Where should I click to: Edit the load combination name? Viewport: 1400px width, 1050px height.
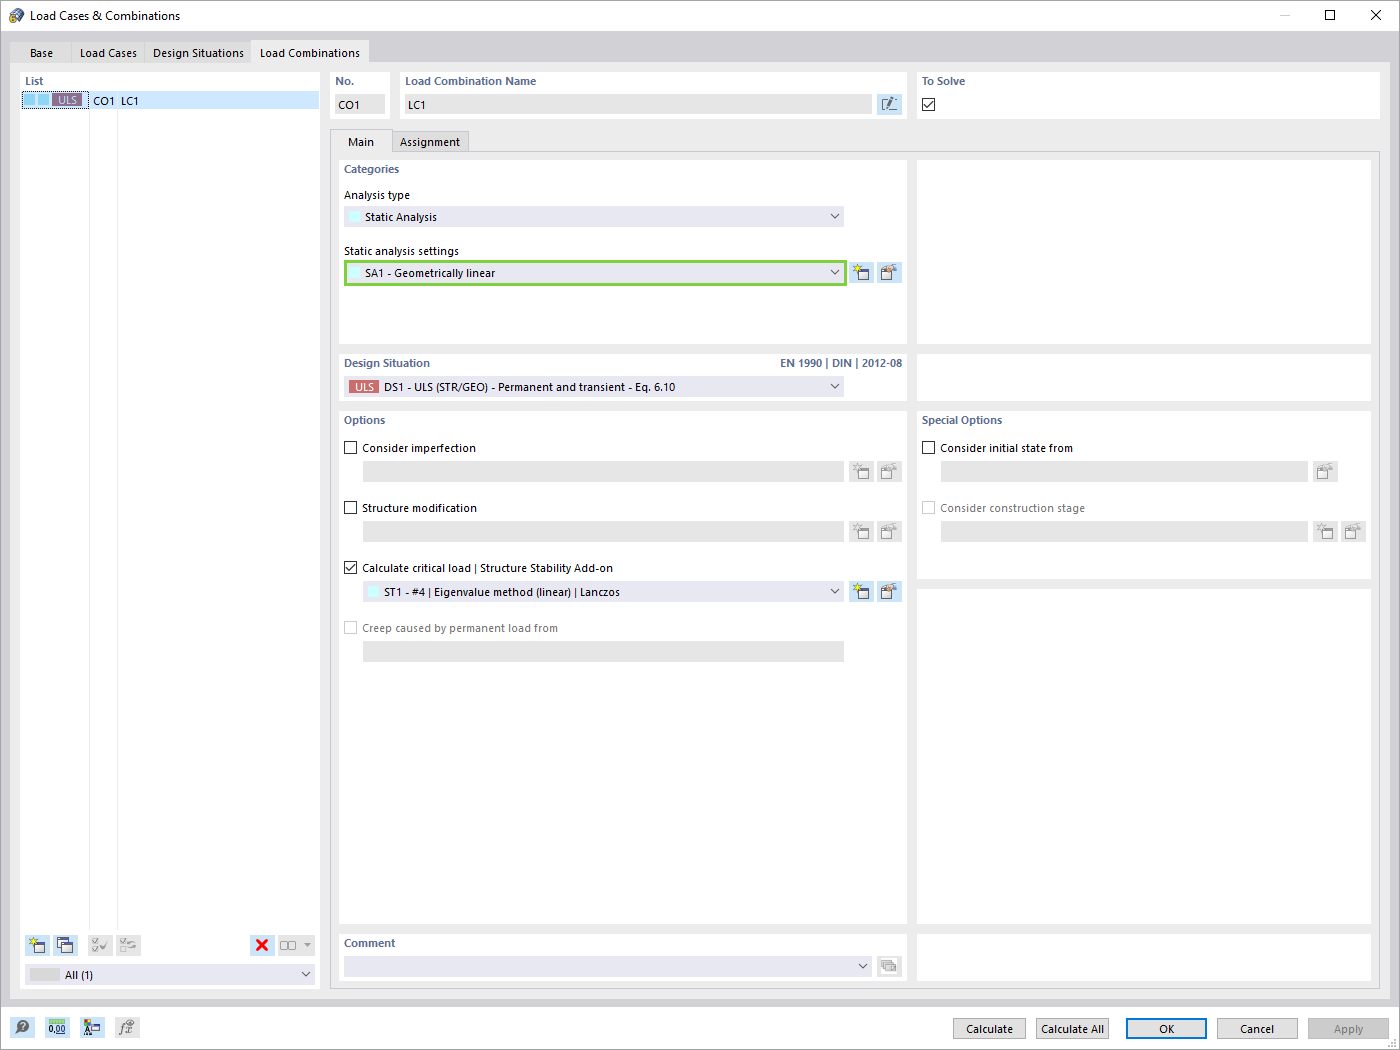pos(889,103)
